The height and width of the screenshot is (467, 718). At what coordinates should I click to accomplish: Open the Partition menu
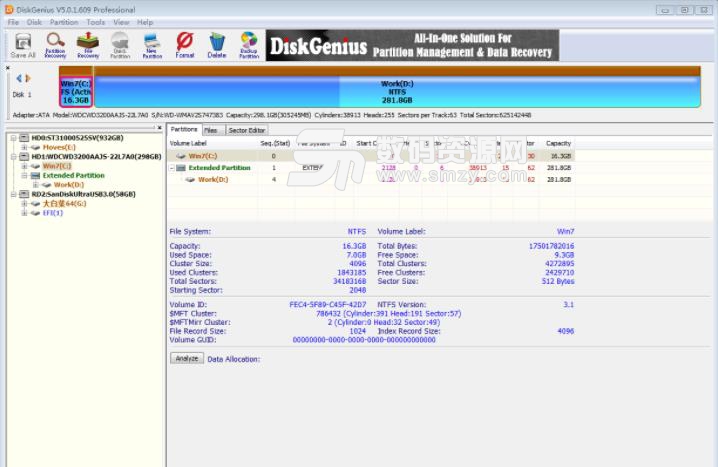[x=64, y=22]
